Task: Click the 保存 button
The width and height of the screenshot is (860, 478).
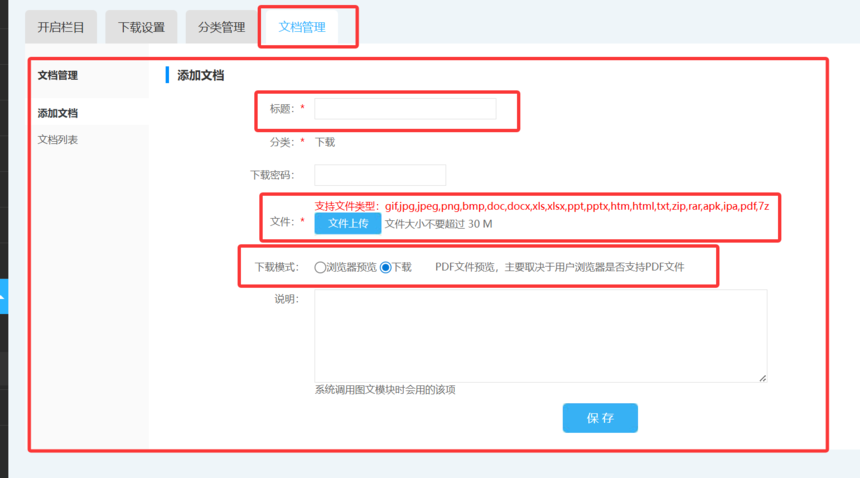Action: coord(600,418)
